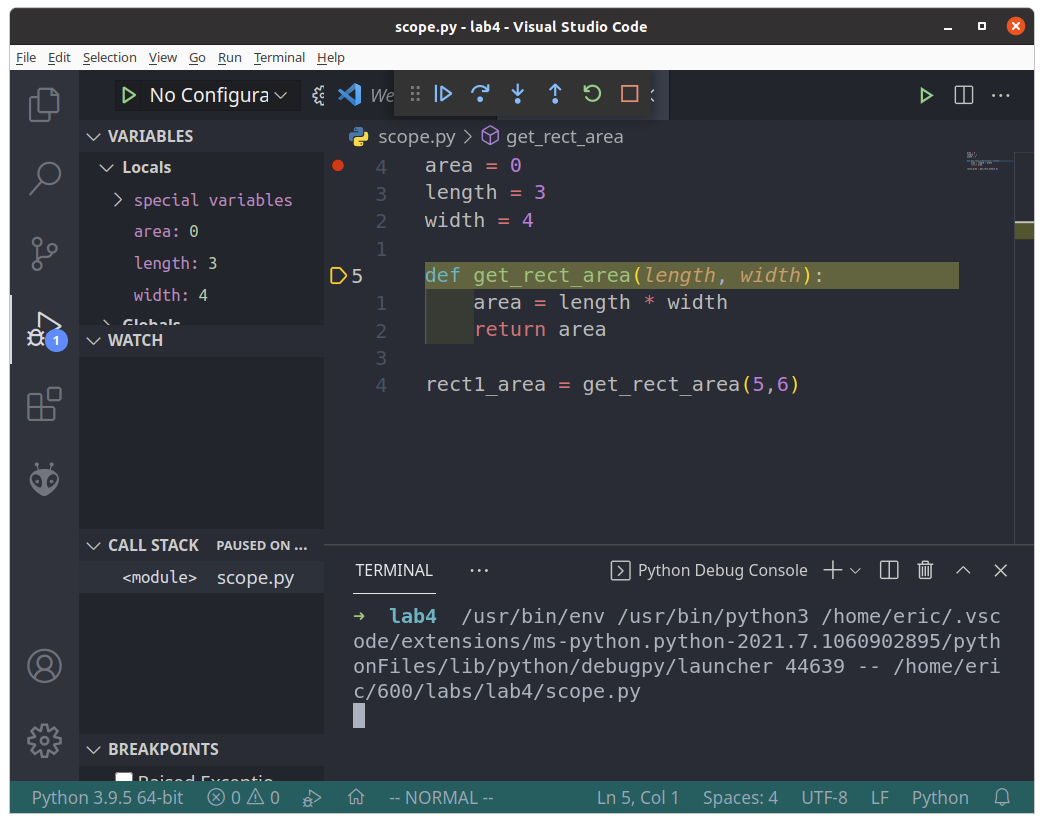Open the PlatformIO alien icon
This screenshot has width=1044, height=823.
[44, 479]
